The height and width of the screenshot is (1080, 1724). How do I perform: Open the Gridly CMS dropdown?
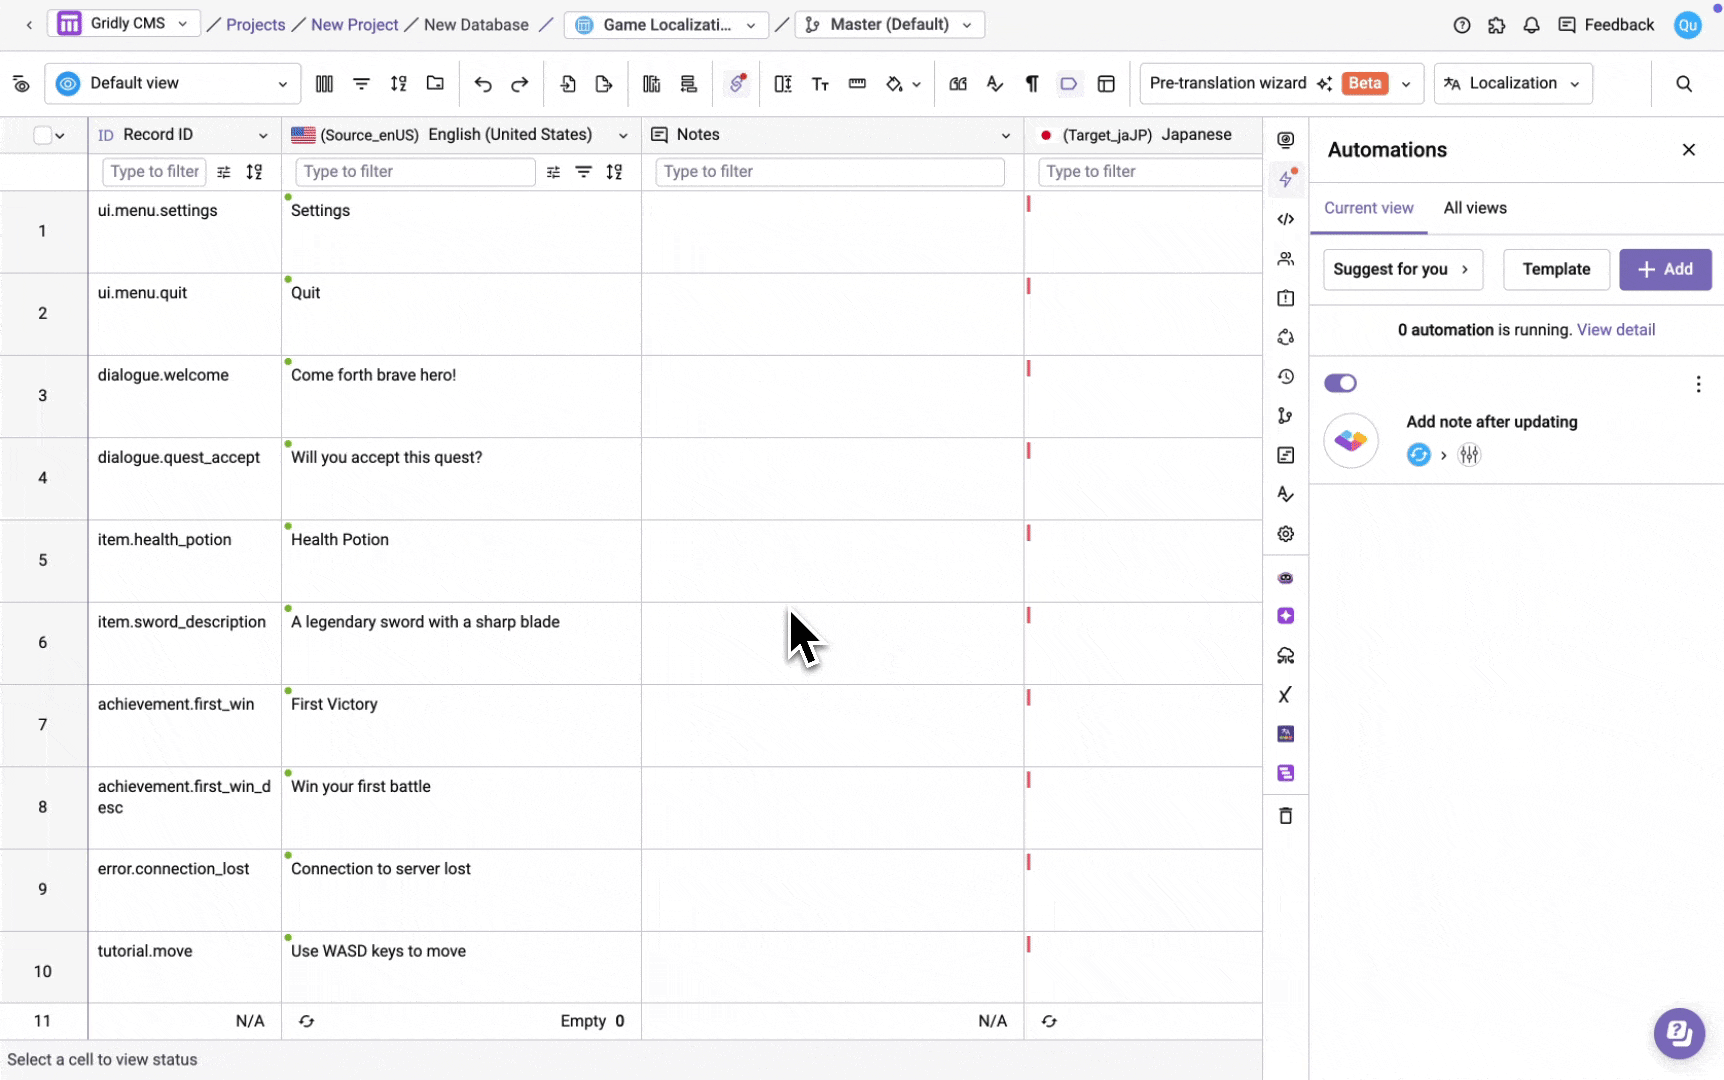[124, 24]
